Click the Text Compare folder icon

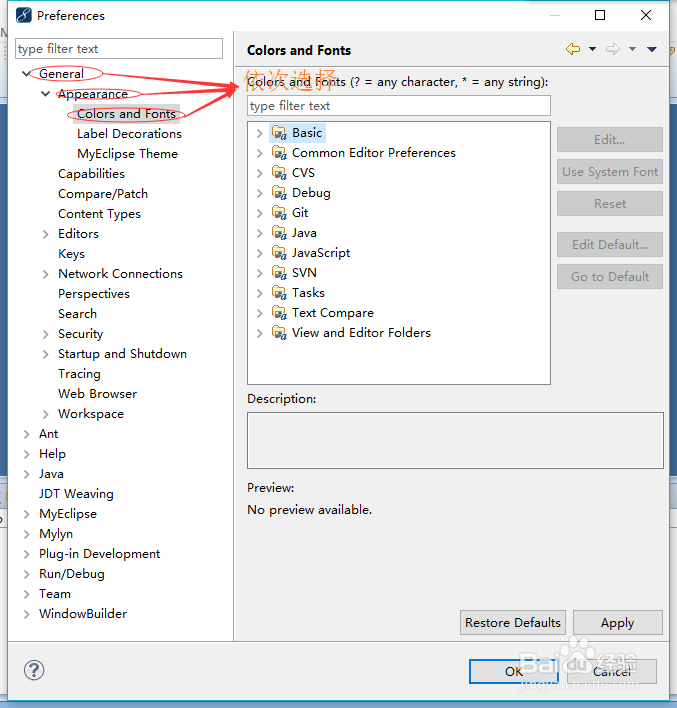coord(279,312)
